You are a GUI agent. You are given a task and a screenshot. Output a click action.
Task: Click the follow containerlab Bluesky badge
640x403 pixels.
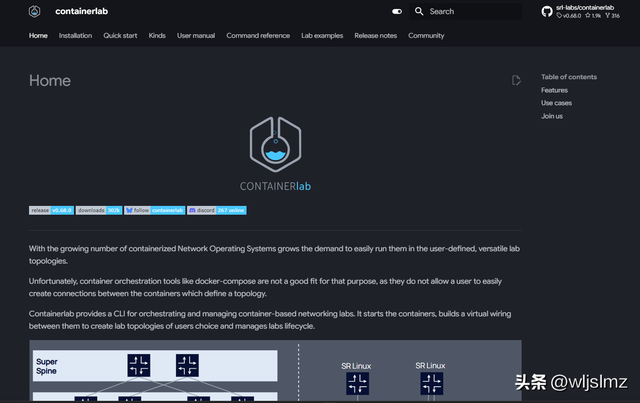154,210
